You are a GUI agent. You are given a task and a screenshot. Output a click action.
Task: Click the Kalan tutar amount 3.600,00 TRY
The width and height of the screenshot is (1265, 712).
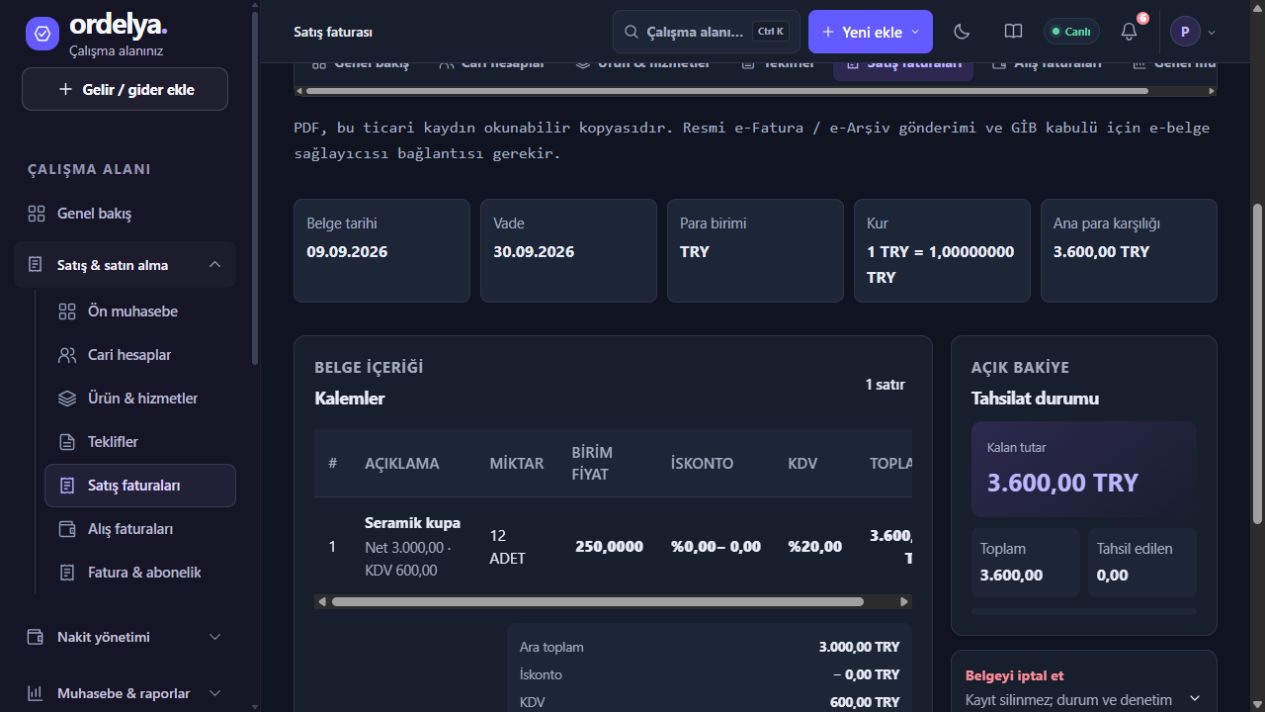(x=1063, y=483)
